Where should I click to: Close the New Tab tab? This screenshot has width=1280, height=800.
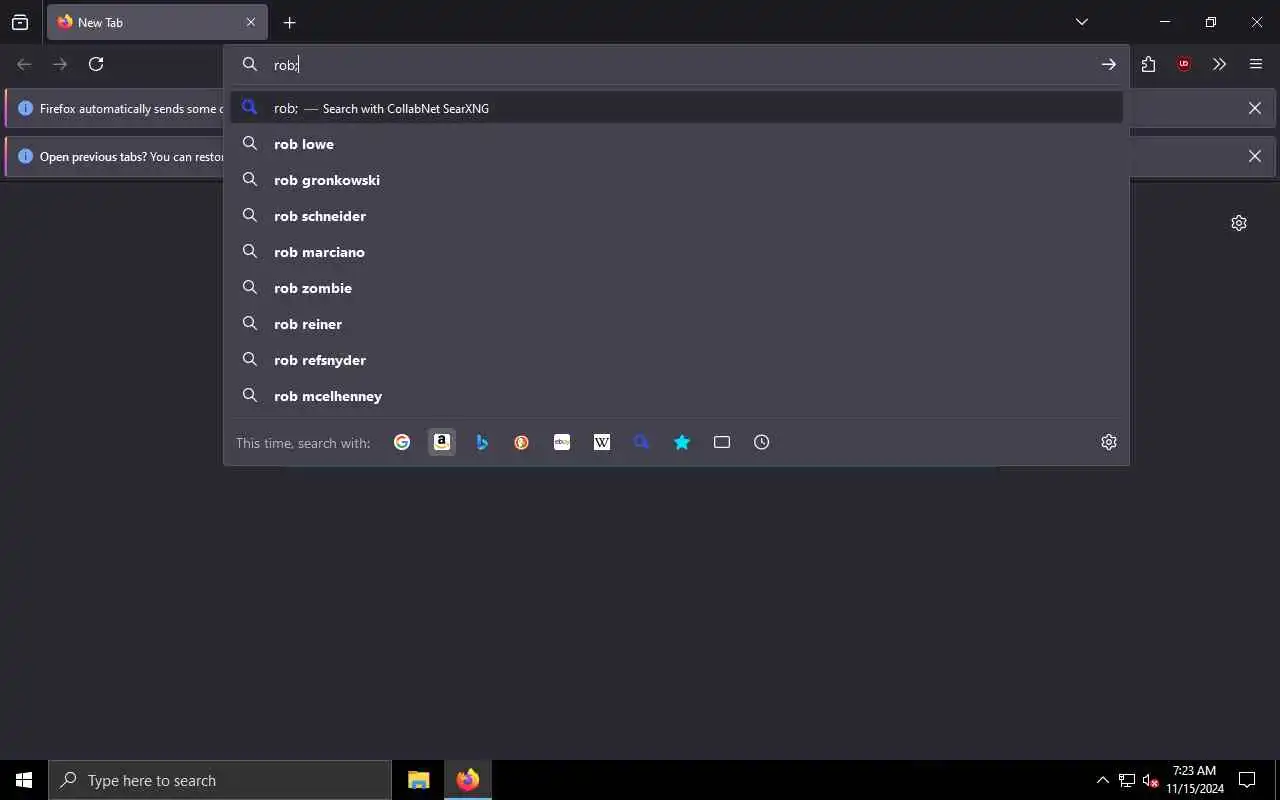251,22
